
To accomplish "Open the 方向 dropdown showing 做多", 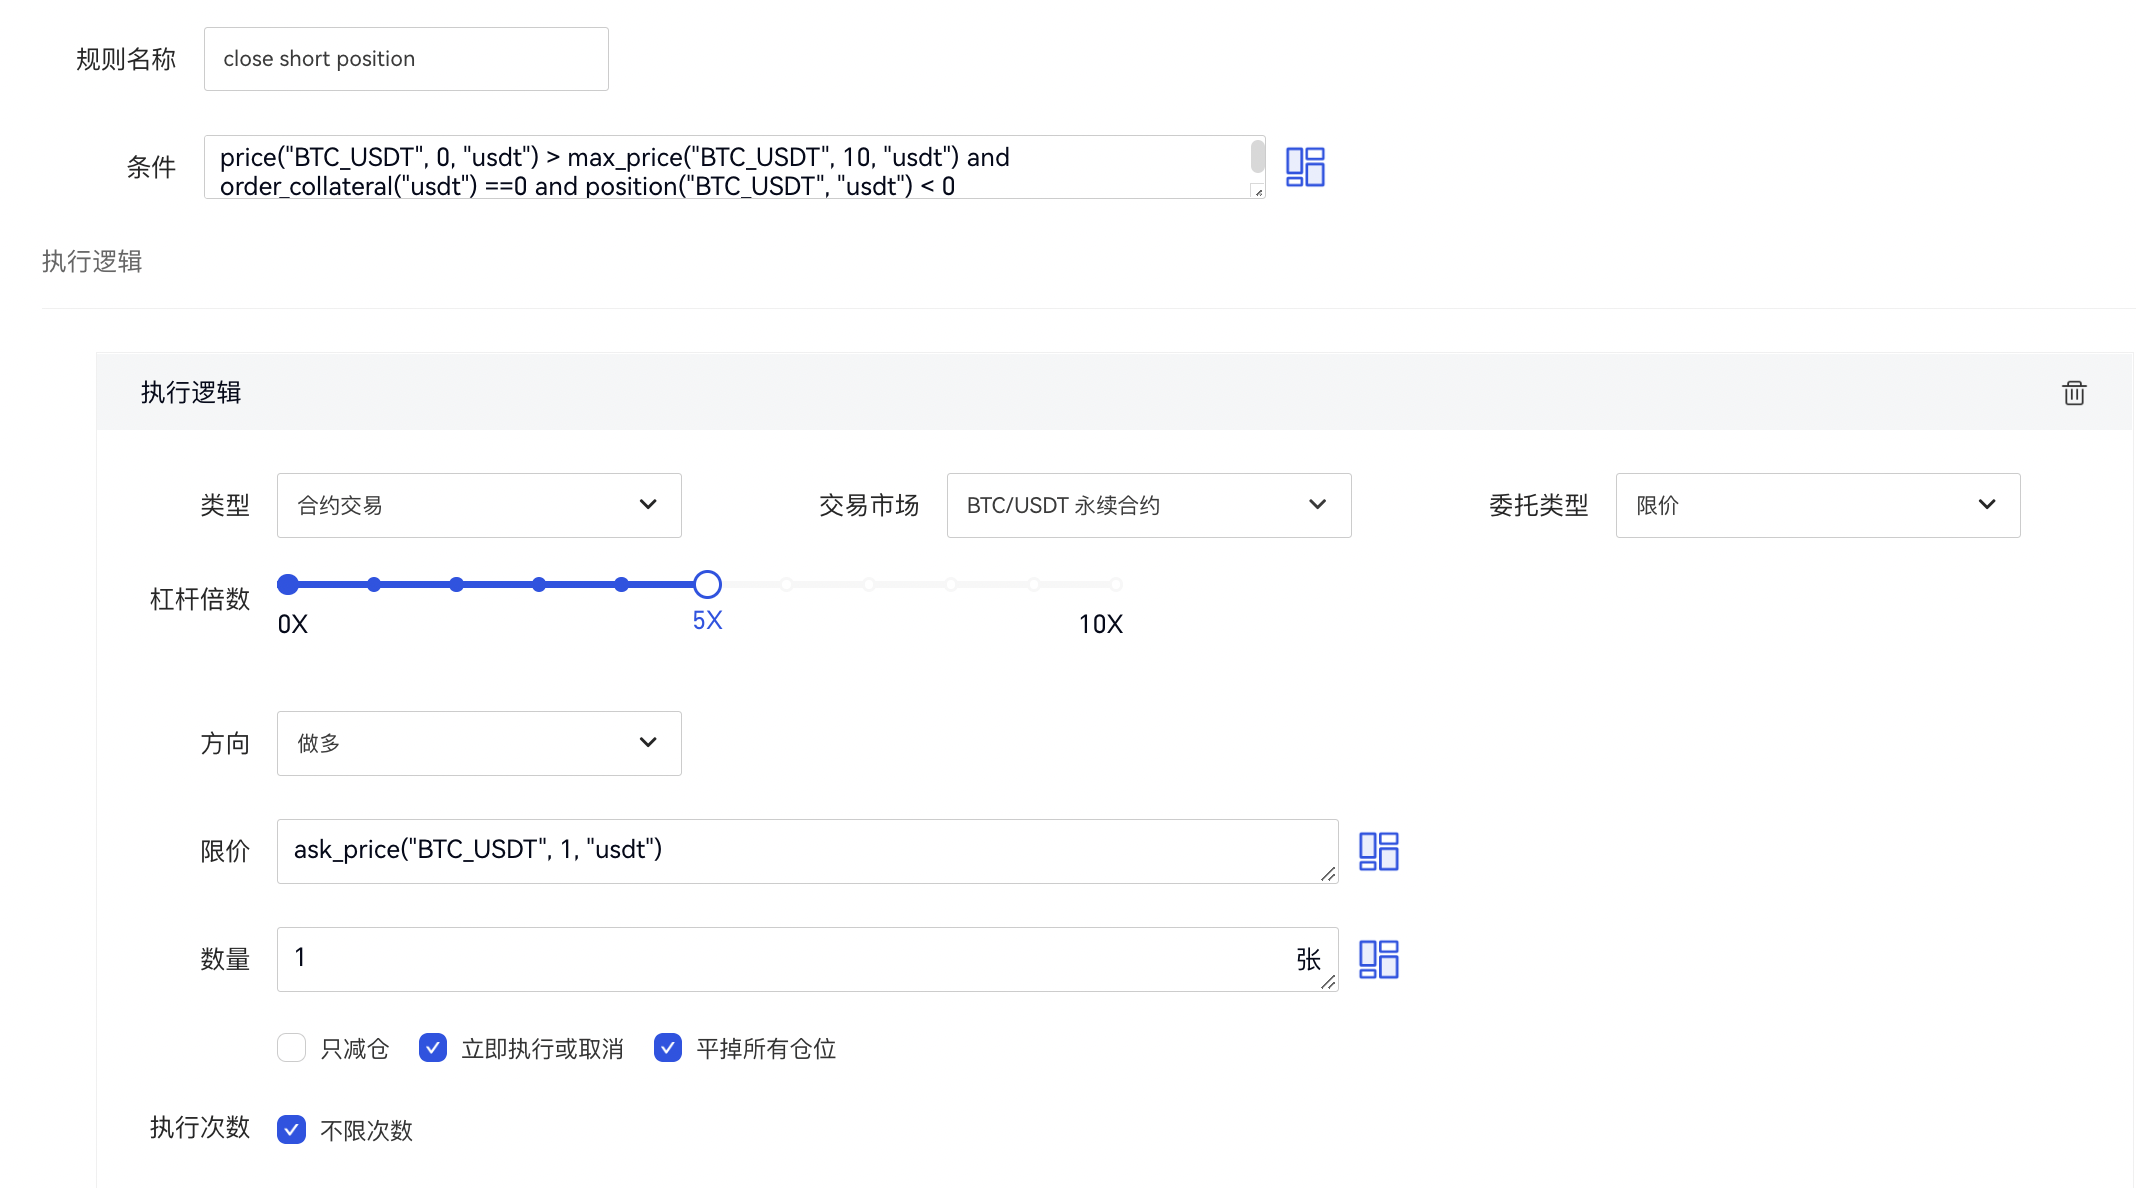I will (x=479, y=743).
